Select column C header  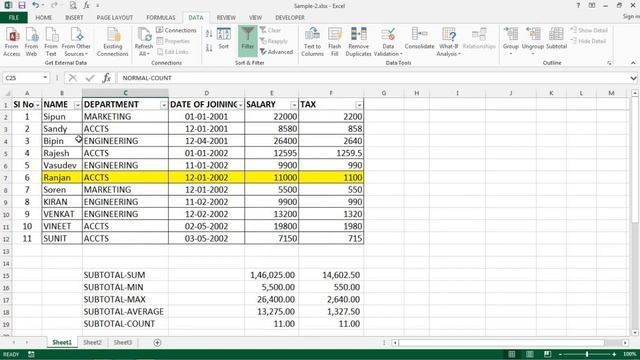click(125, 93)
